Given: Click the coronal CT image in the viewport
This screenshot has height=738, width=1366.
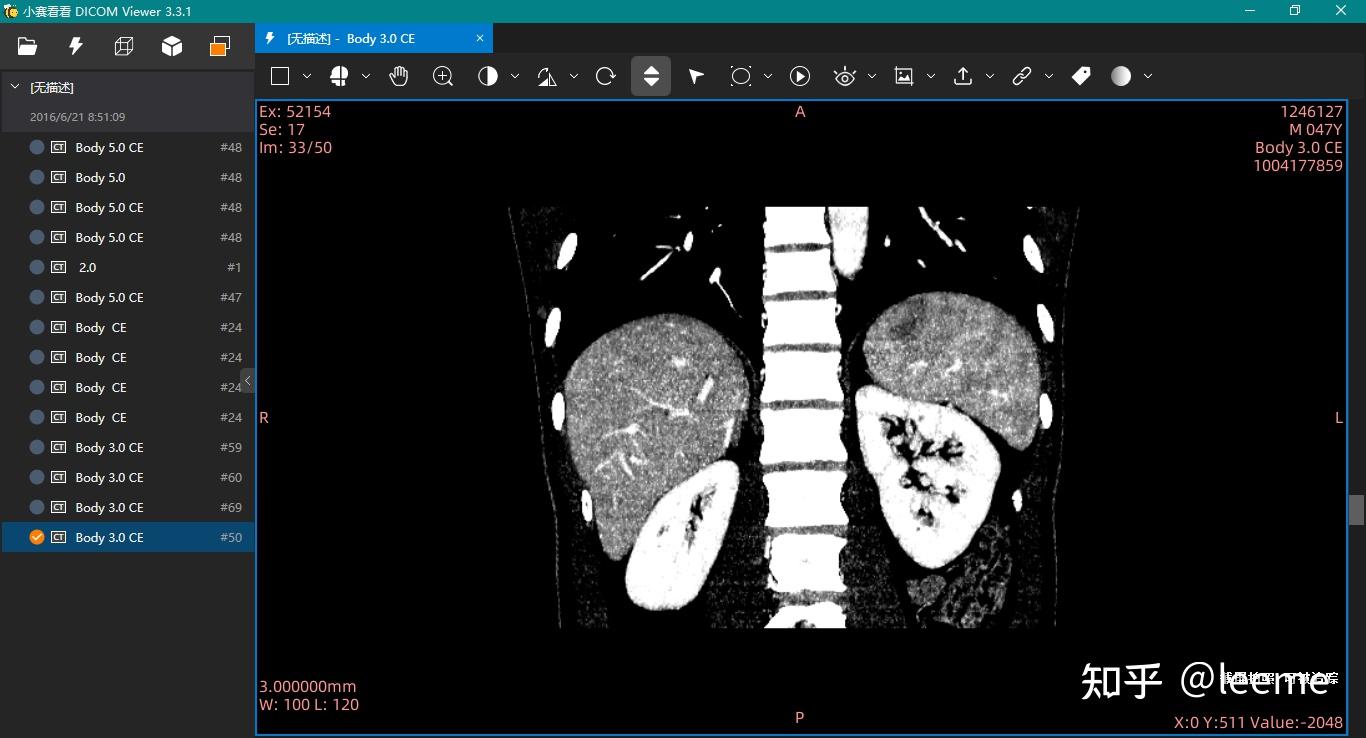Looking at the screenshot, I should tap(795, 417).
